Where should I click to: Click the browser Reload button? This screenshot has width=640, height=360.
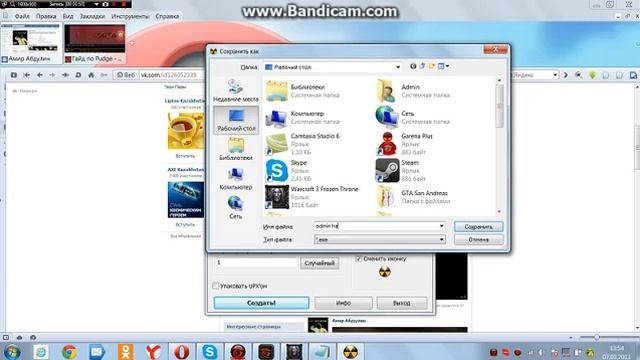pyautogui.click(x=78, y=75)
